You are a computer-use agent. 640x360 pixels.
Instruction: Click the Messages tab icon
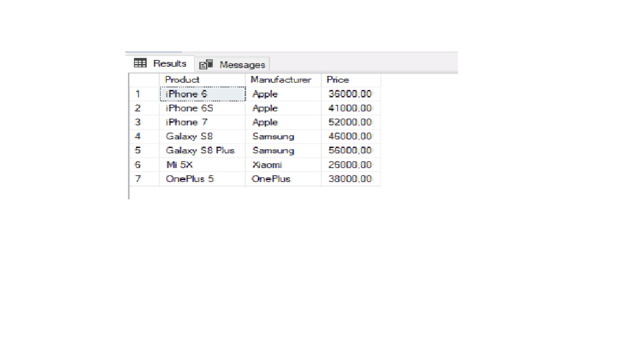[x=206, y=64]
